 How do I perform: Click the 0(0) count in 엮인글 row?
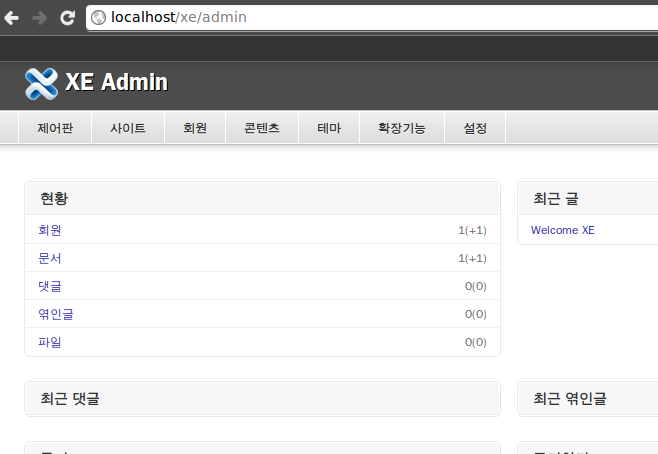pos(475,315)
